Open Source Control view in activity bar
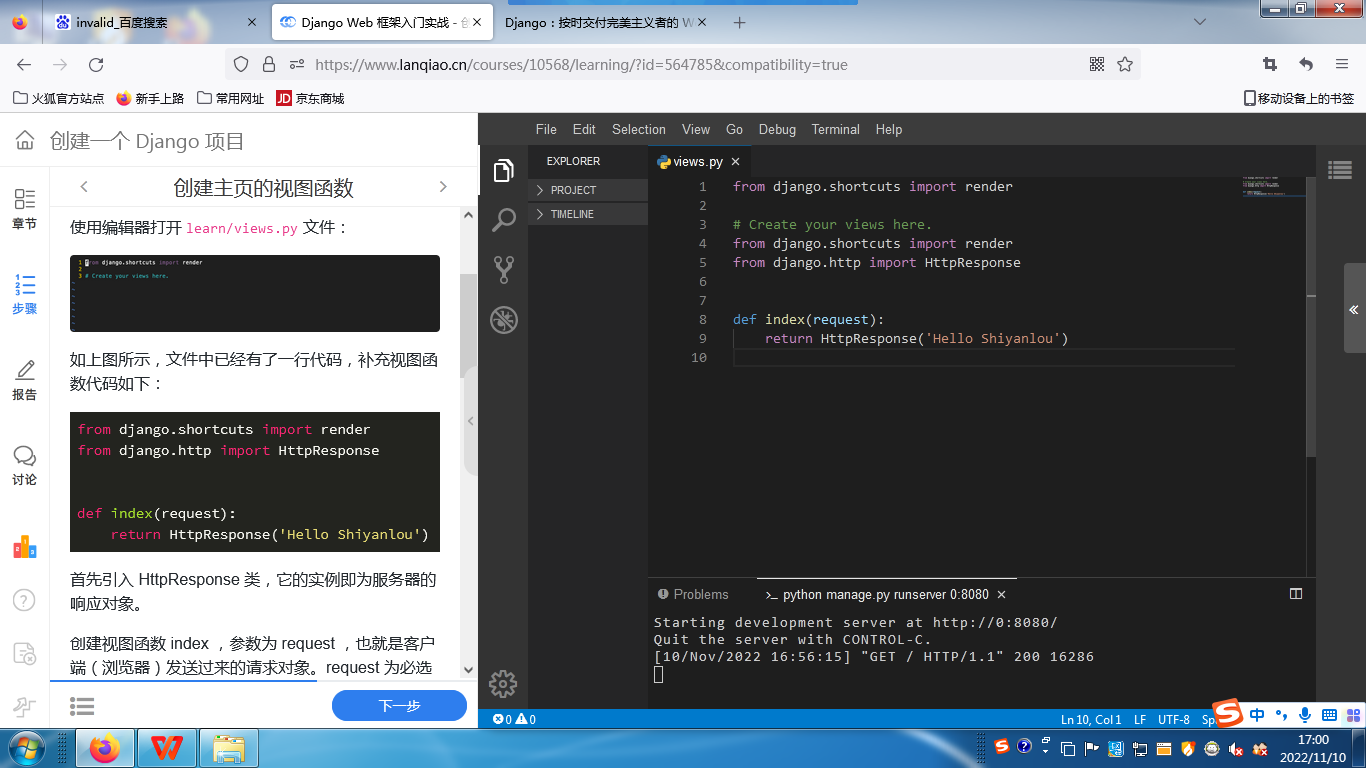Screen dimensions: 1366x768 coord(503,269)
